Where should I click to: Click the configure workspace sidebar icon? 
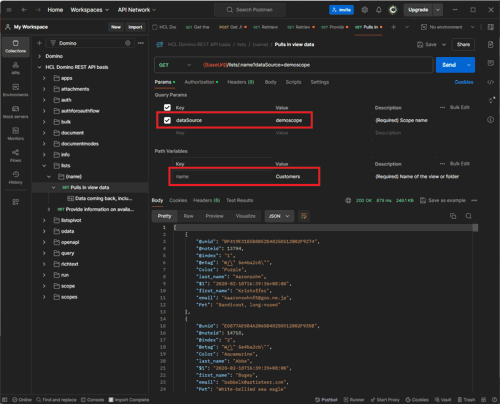pyautogui.click(x=15, y=202)
